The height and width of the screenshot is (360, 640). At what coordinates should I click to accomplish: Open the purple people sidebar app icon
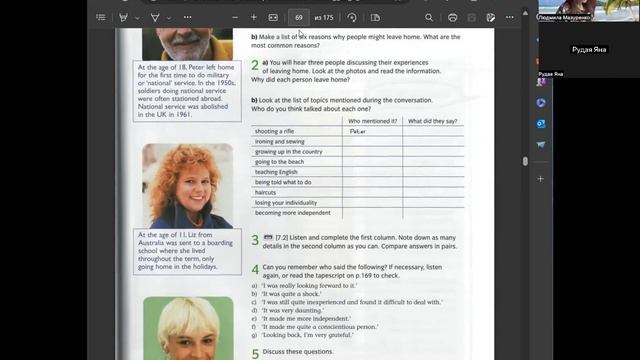tap(541, 82)
